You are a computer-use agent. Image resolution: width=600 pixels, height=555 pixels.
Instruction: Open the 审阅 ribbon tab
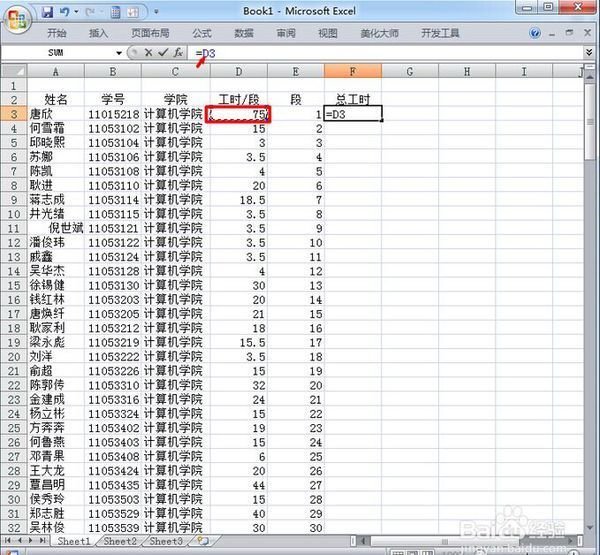286,33
